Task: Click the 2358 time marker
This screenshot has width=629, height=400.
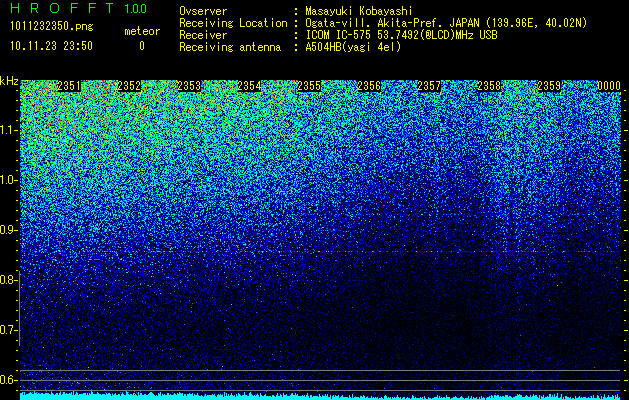Action: (489, 86)
